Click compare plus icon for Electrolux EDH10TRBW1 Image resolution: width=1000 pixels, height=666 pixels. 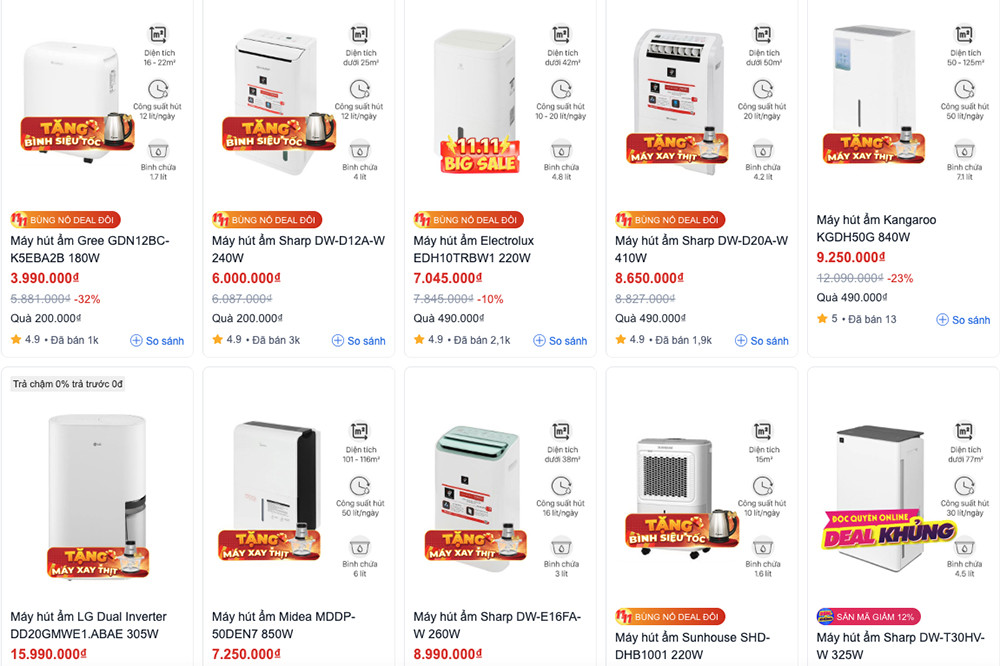point(540,341)
